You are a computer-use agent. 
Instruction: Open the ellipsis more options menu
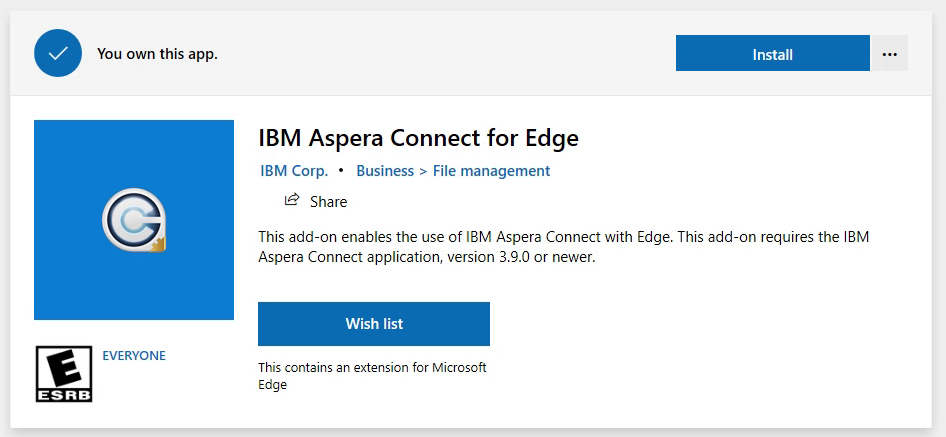coord(889,54)
